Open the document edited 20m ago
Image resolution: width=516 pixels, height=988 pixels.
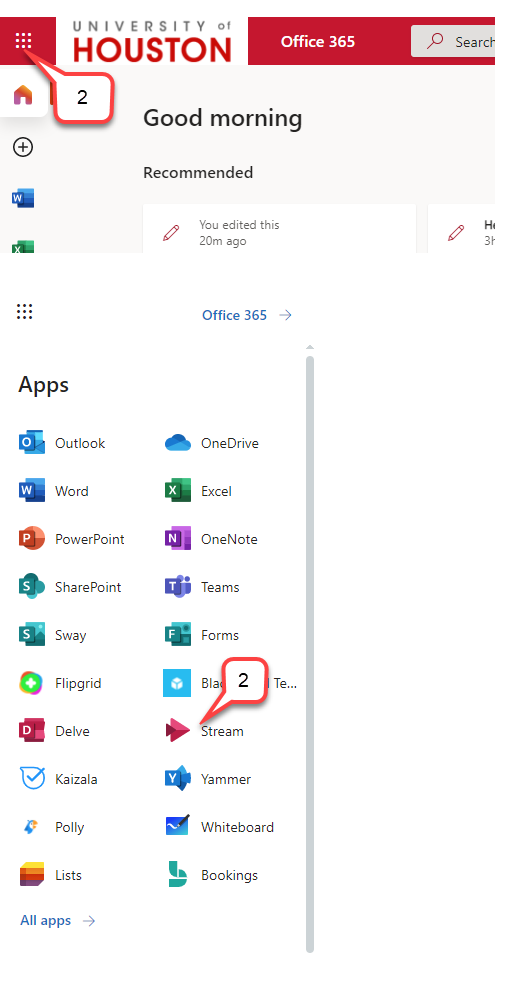279,229
